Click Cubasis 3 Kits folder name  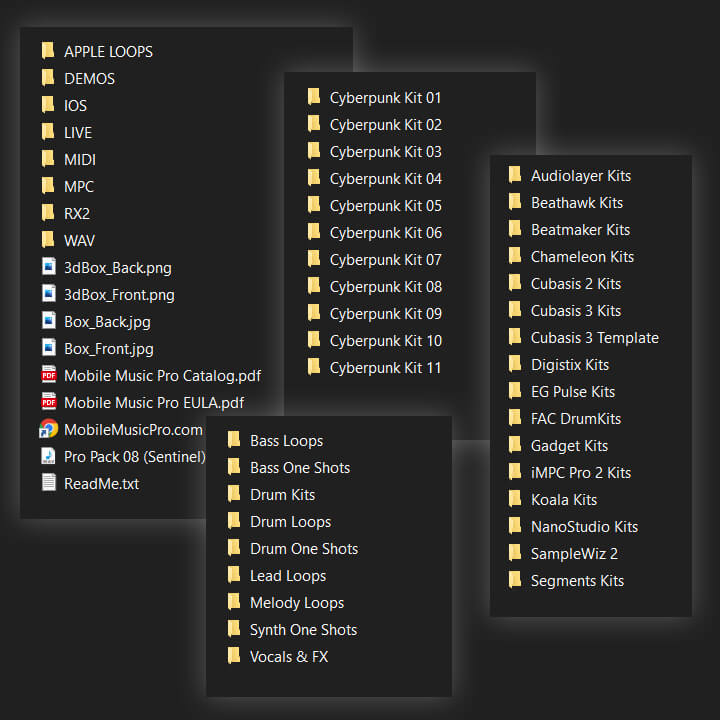(576, 311)
